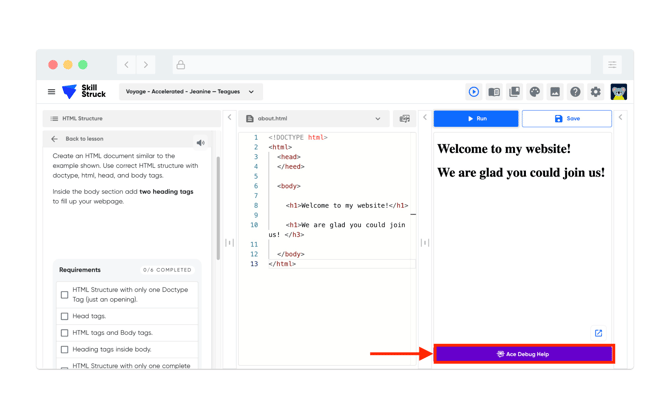
Task: Open preview in new window icon
Action: tap(599, 333)
